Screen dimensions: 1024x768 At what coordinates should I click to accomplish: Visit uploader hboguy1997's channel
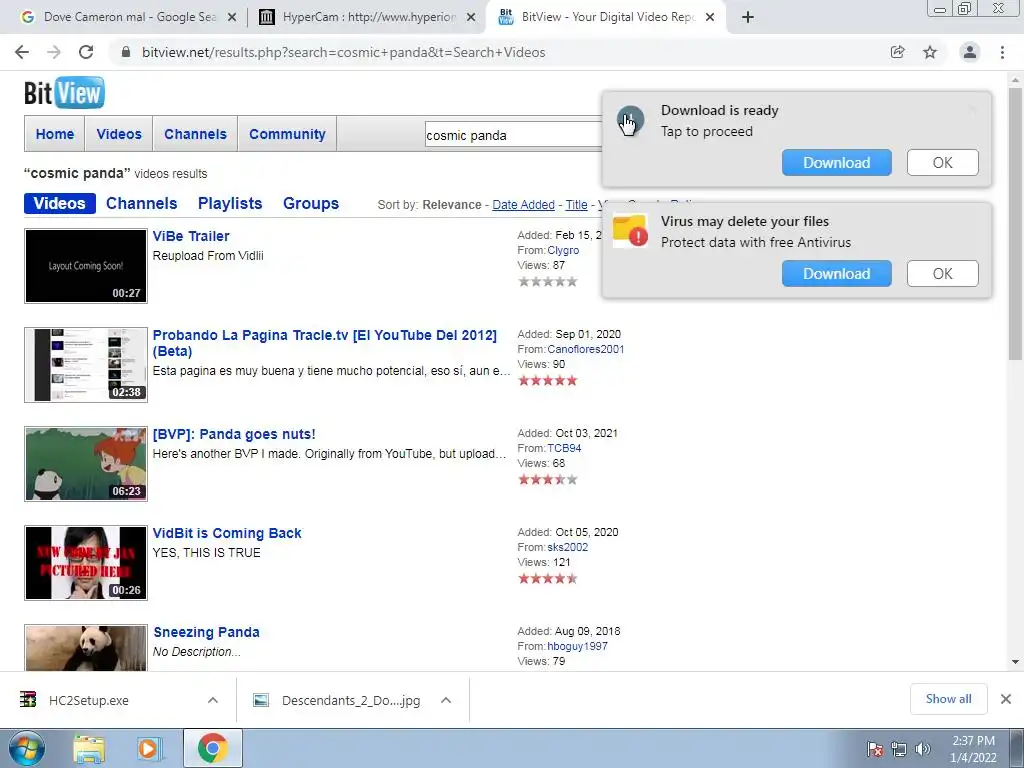tap(577, 646)
